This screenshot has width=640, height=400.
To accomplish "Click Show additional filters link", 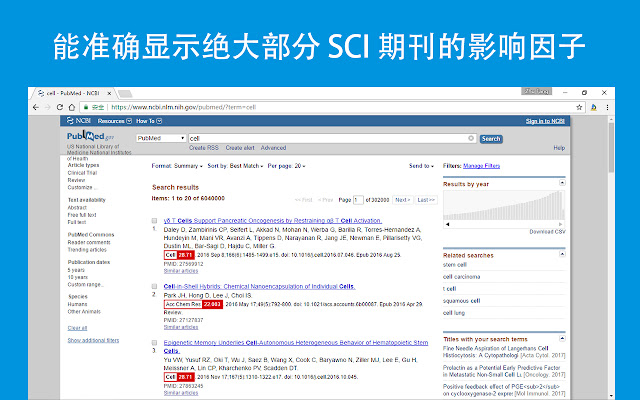I will coord(93,340).
